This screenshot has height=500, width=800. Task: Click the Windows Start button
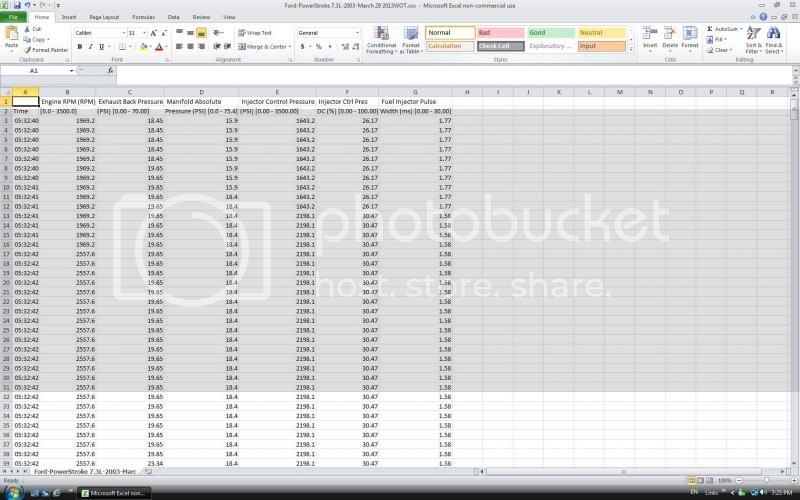(x=12, y=493)
